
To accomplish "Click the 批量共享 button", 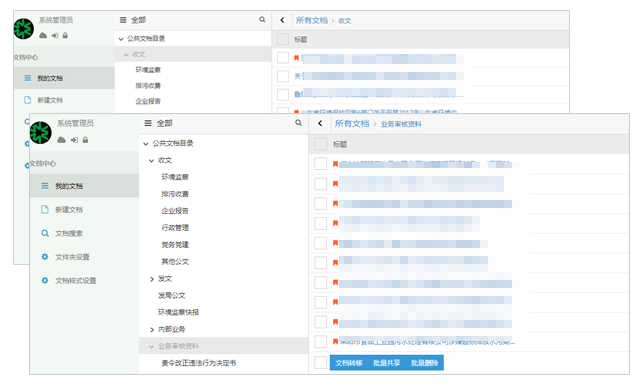I will click(x=387, y=363).
